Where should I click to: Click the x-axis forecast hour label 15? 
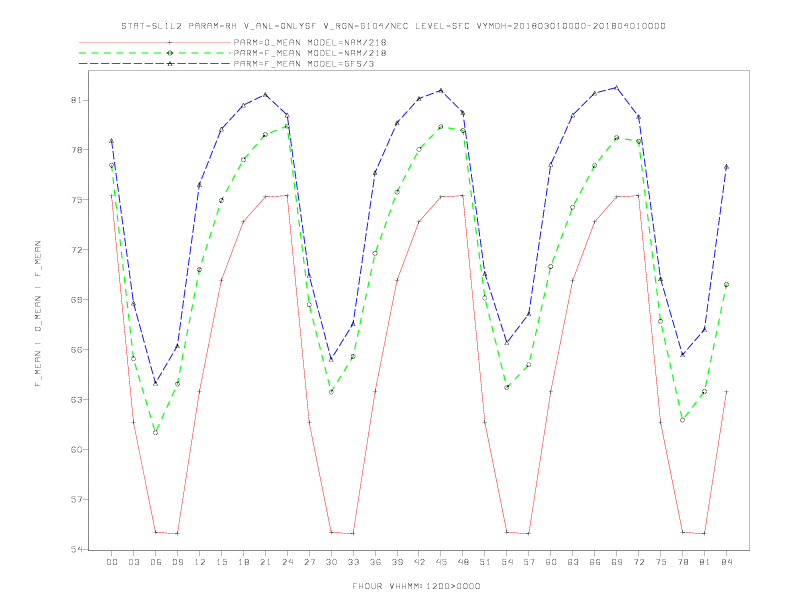(221, 562)
